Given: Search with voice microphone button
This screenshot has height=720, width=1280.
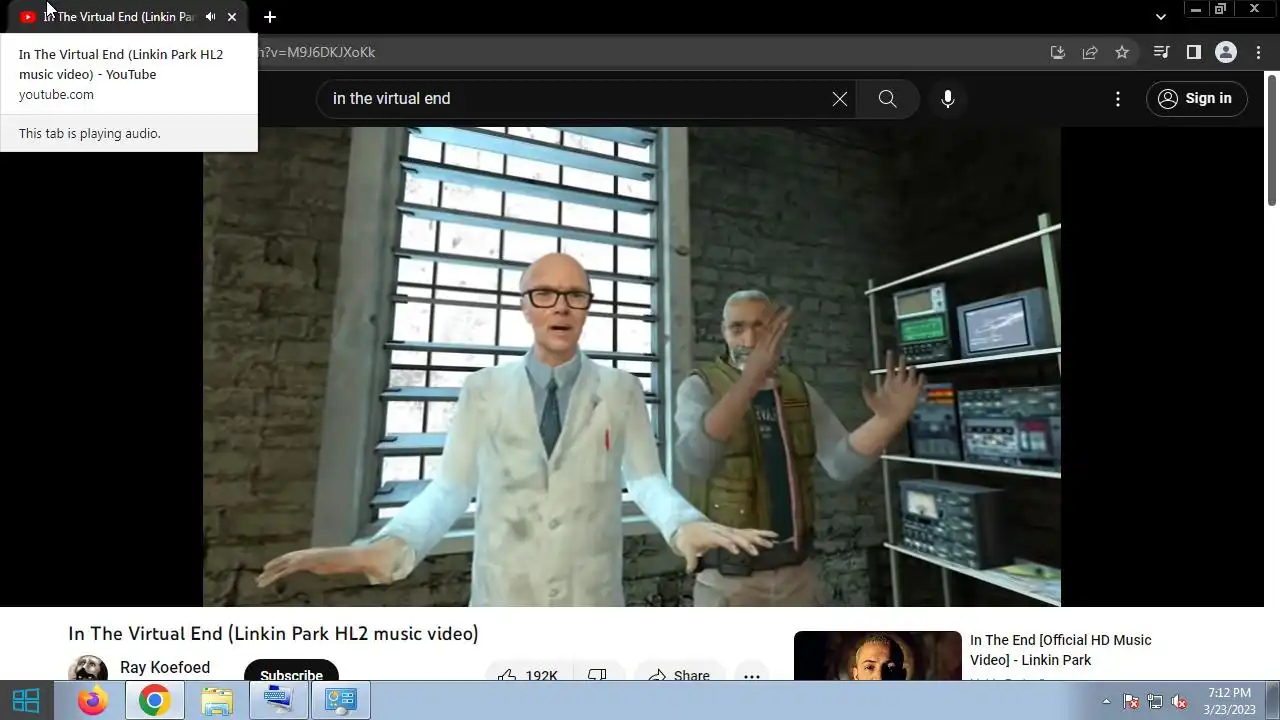Looking at the screenshot, I should (x=948, y=98).
